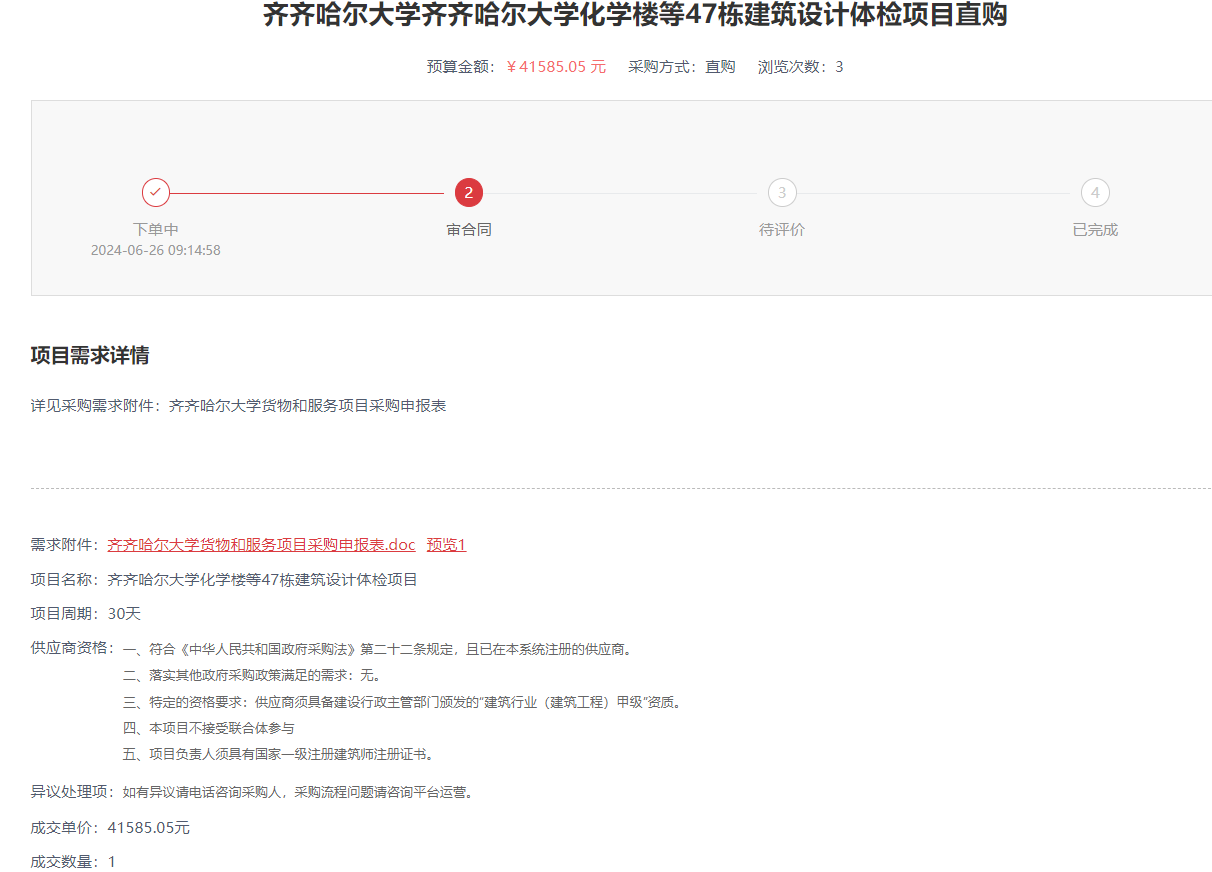
Task: Select the 审合同 step label
Action: point(469,230)
